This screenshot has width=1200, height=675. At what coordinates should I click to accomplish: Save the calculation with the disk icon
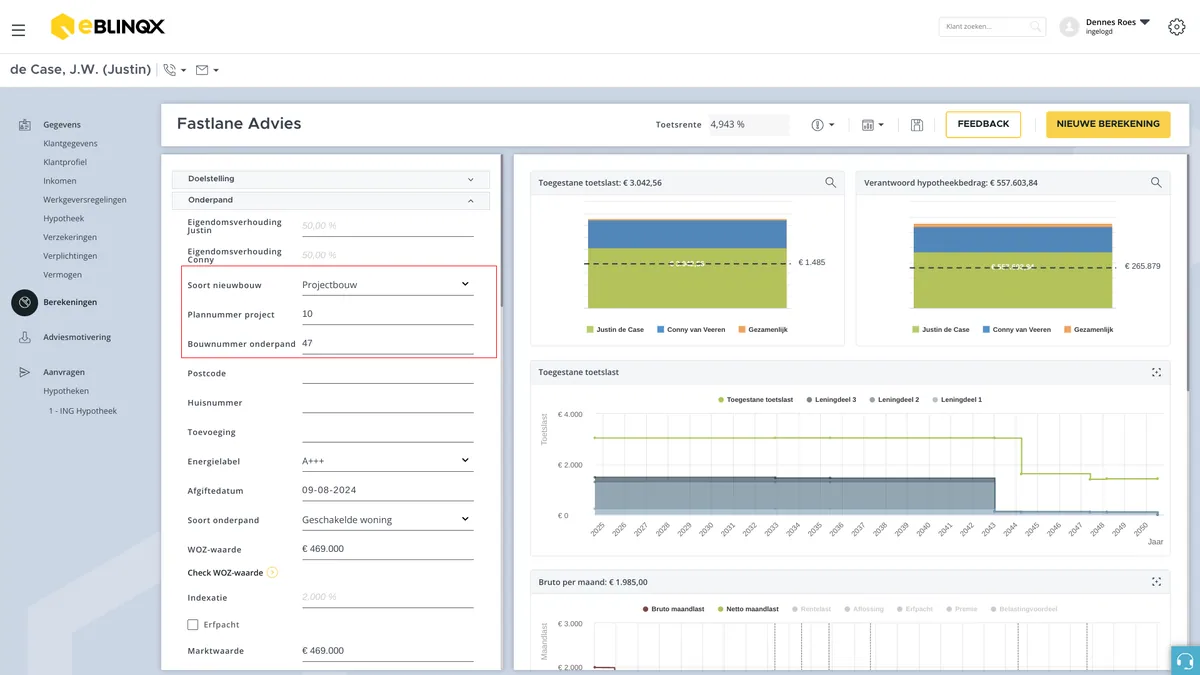point(917,125)
